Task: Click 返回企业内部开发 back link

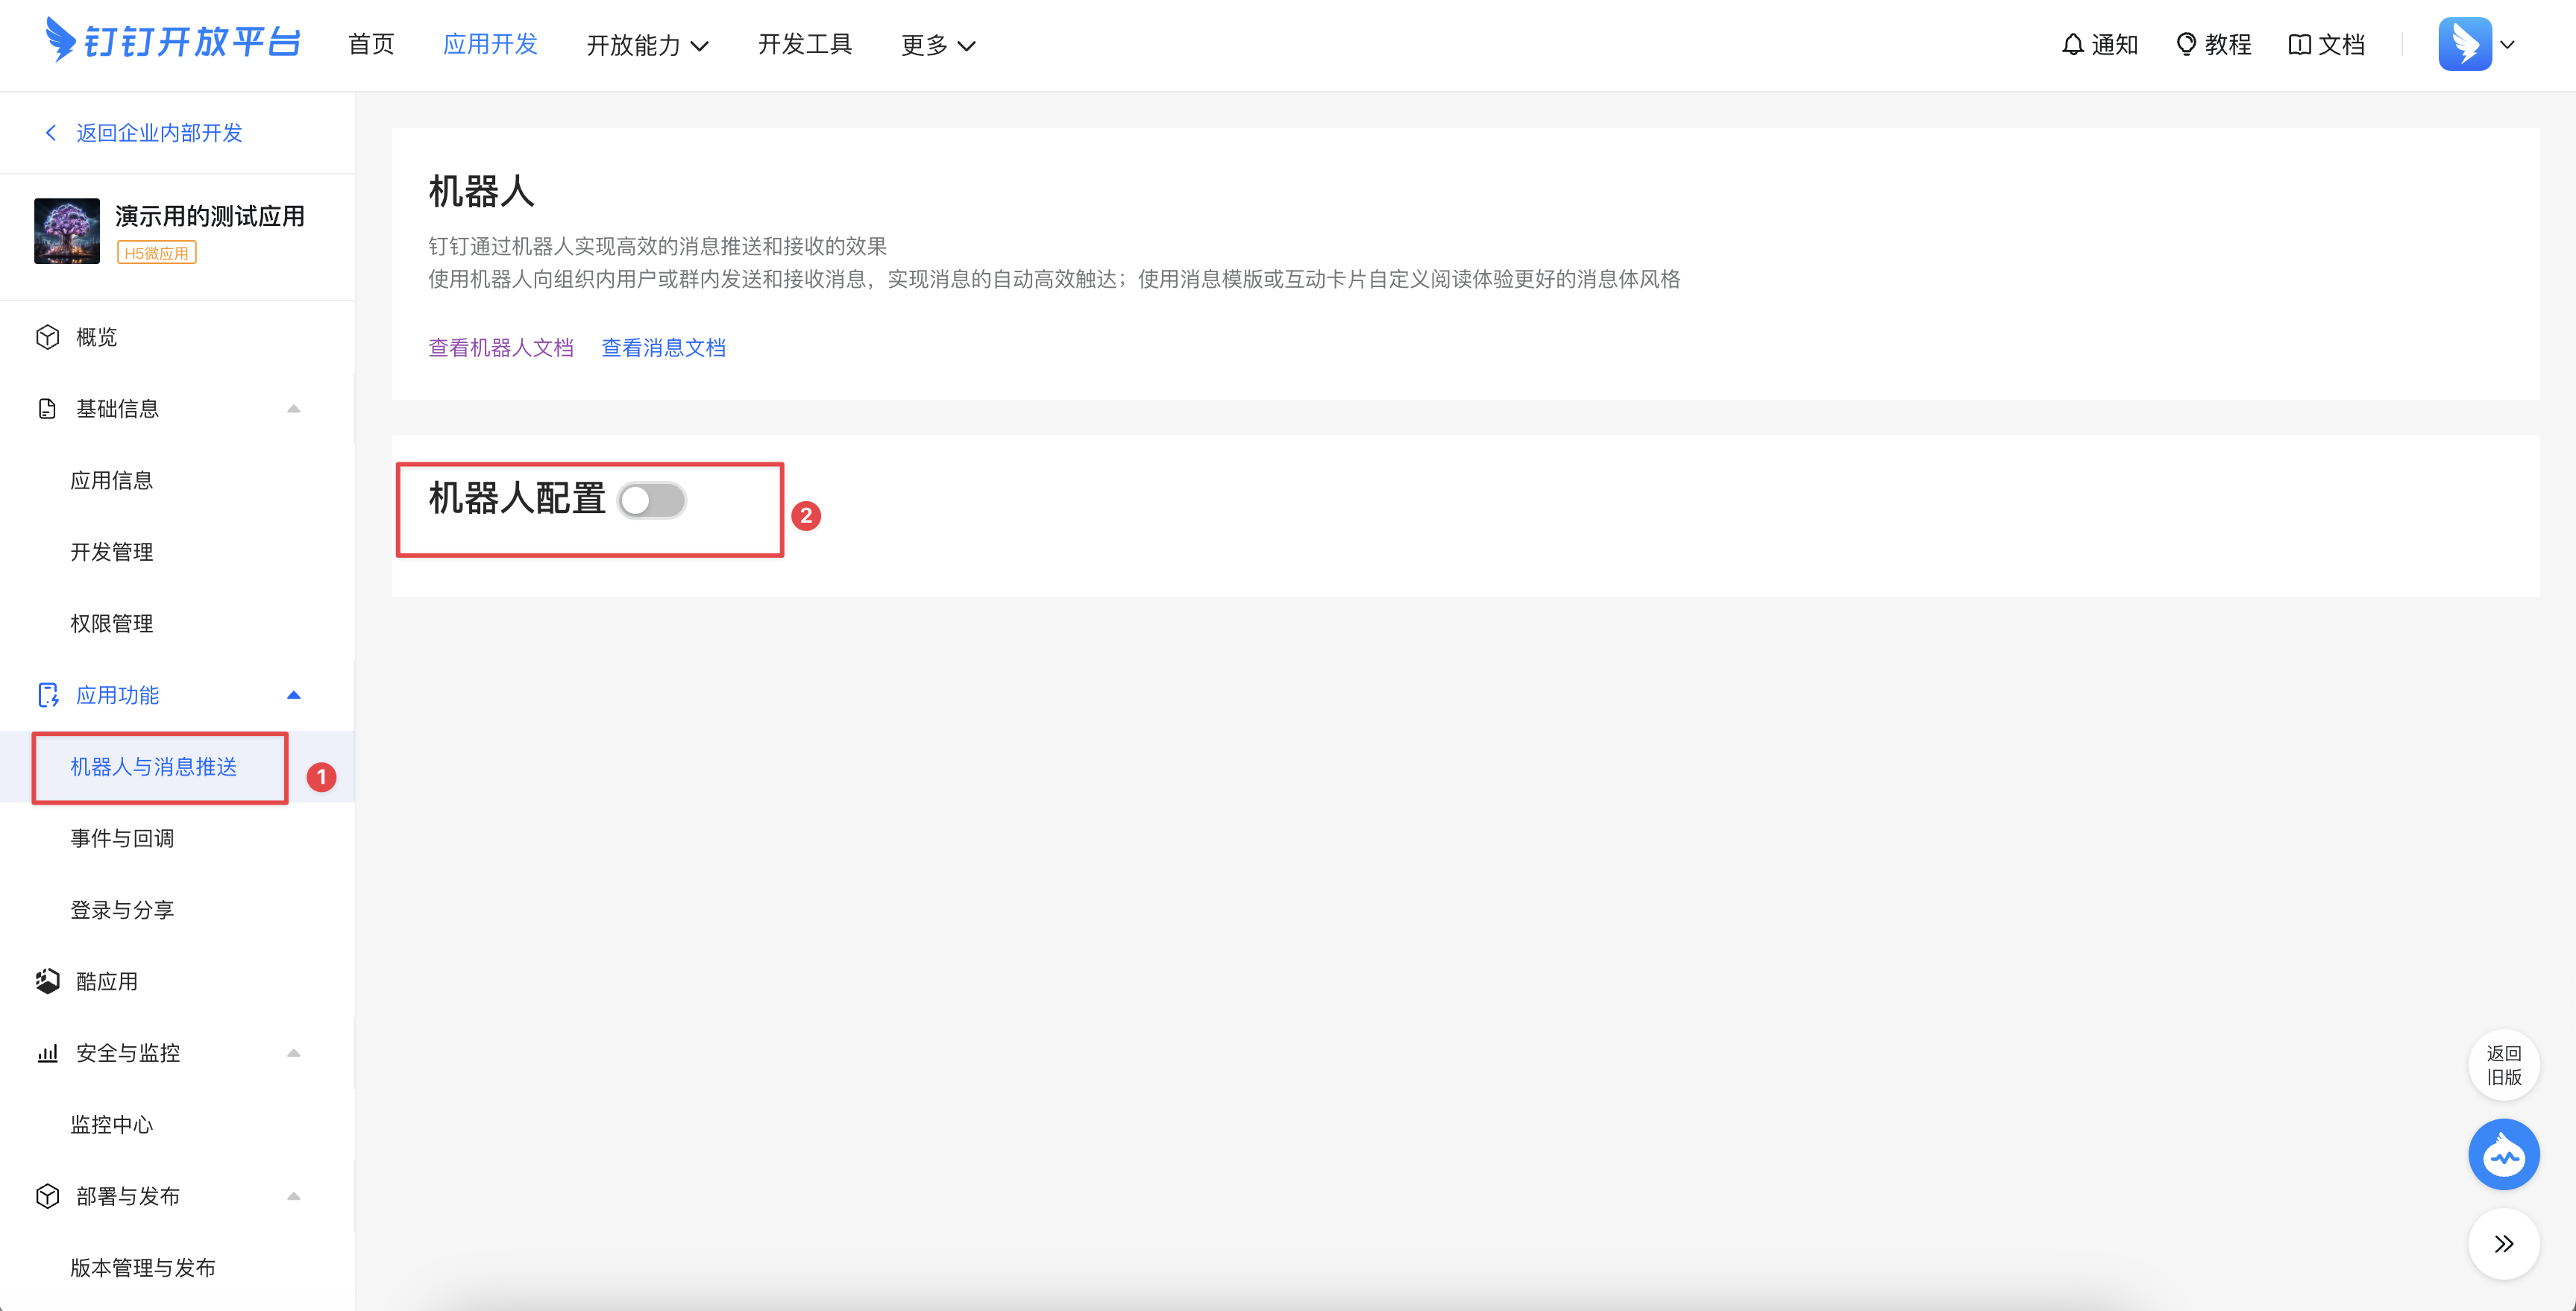Action: (x=158, y=133)
